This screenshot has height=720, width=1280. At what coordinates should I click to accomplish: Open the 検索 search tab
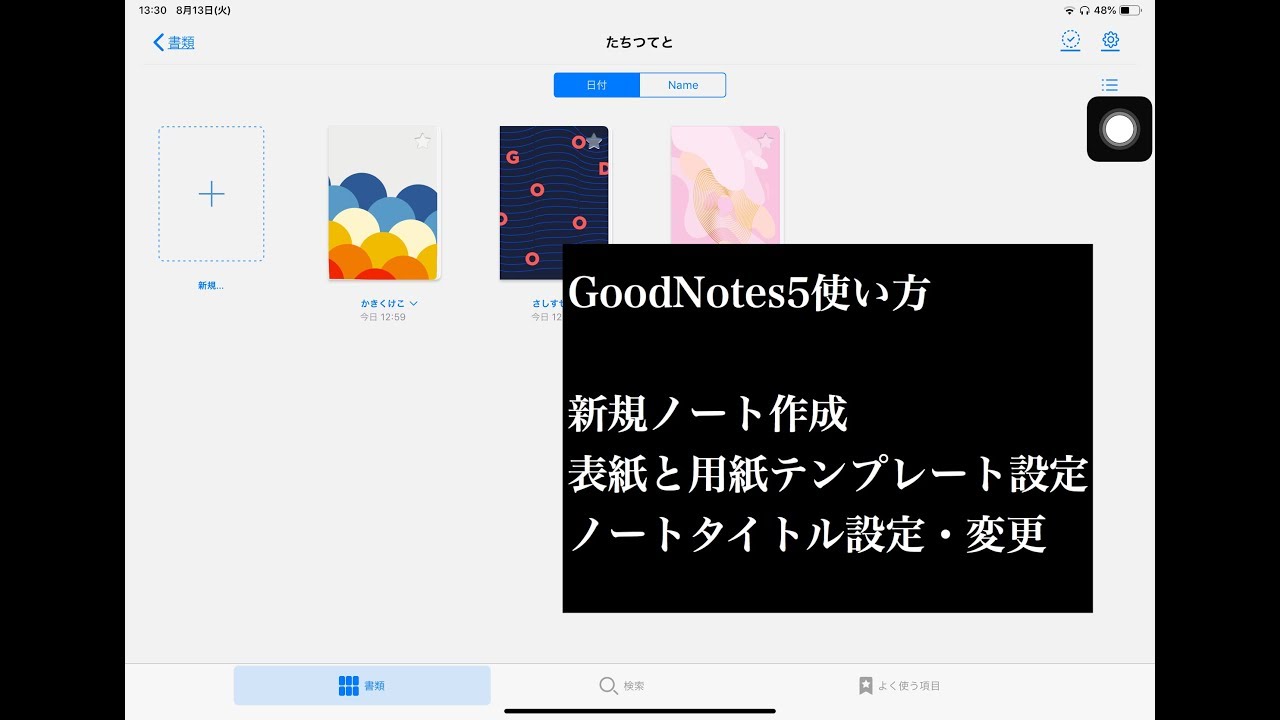pos(622,686)
